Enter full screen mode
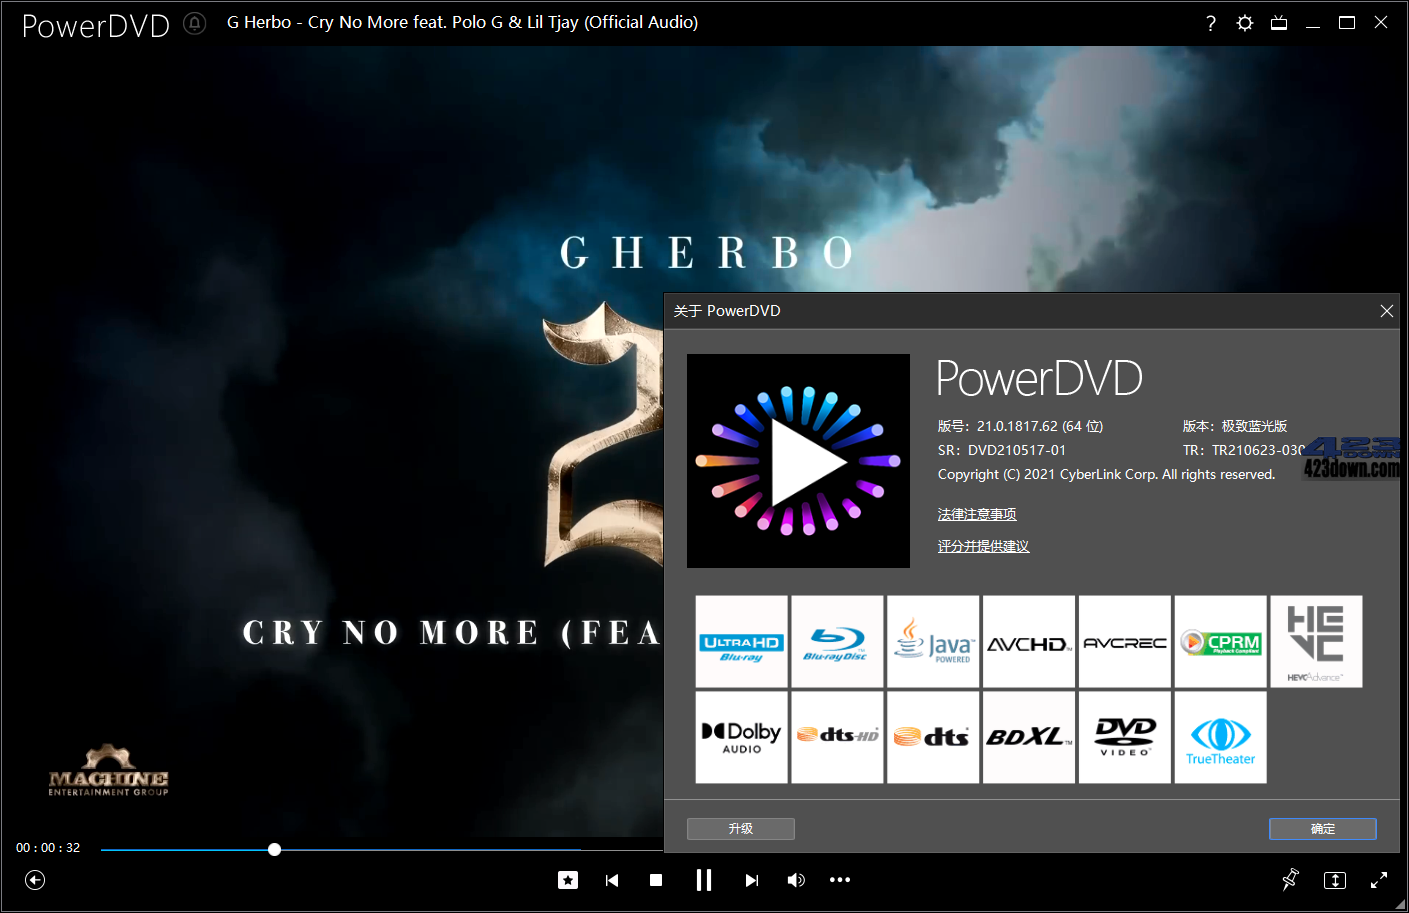Viewport: 1409px width, 913px height. pyautogui.click(x=1379, y=880)
